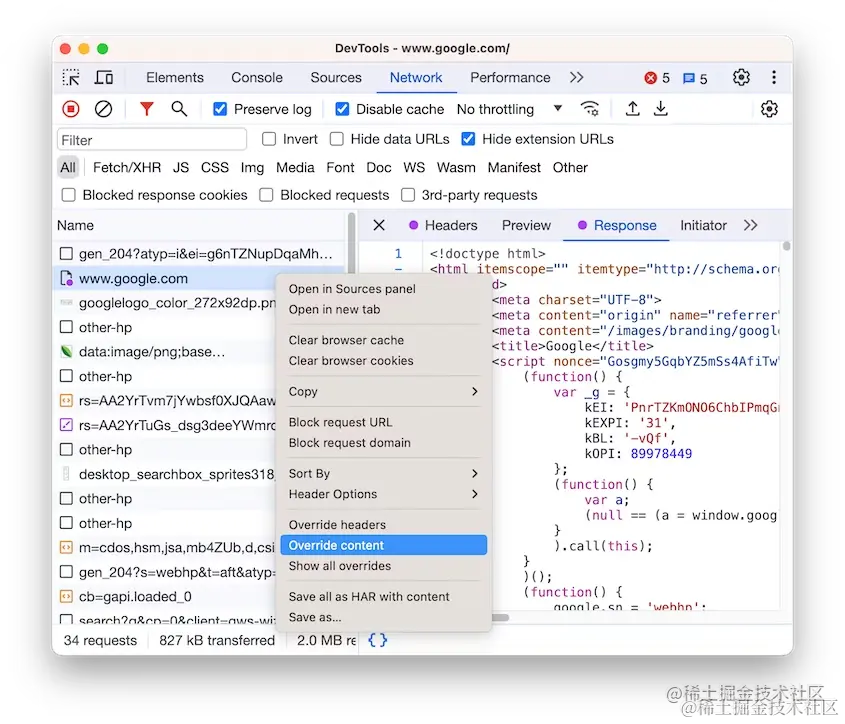Viewport: 845px width, 724px height.
Task: Click the request list vertical scrollbar
Action: point(352,243)
